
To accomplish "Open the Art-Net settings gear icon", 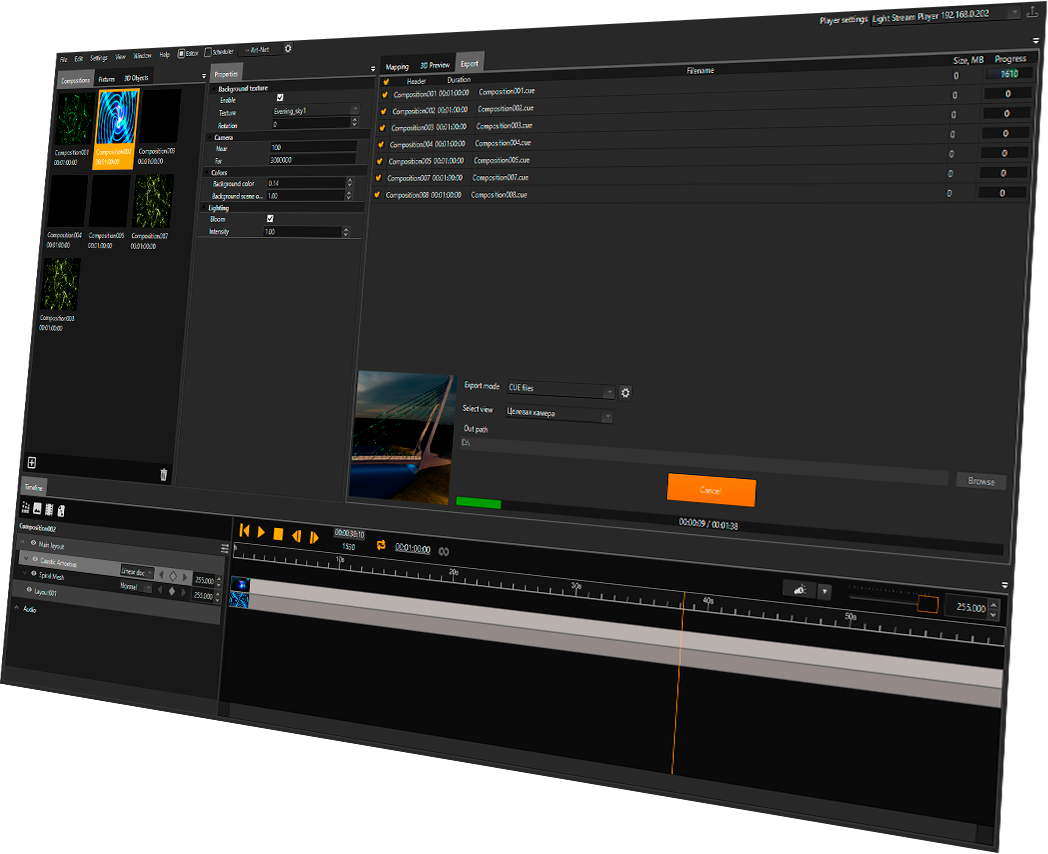I will tap(288, 49).
